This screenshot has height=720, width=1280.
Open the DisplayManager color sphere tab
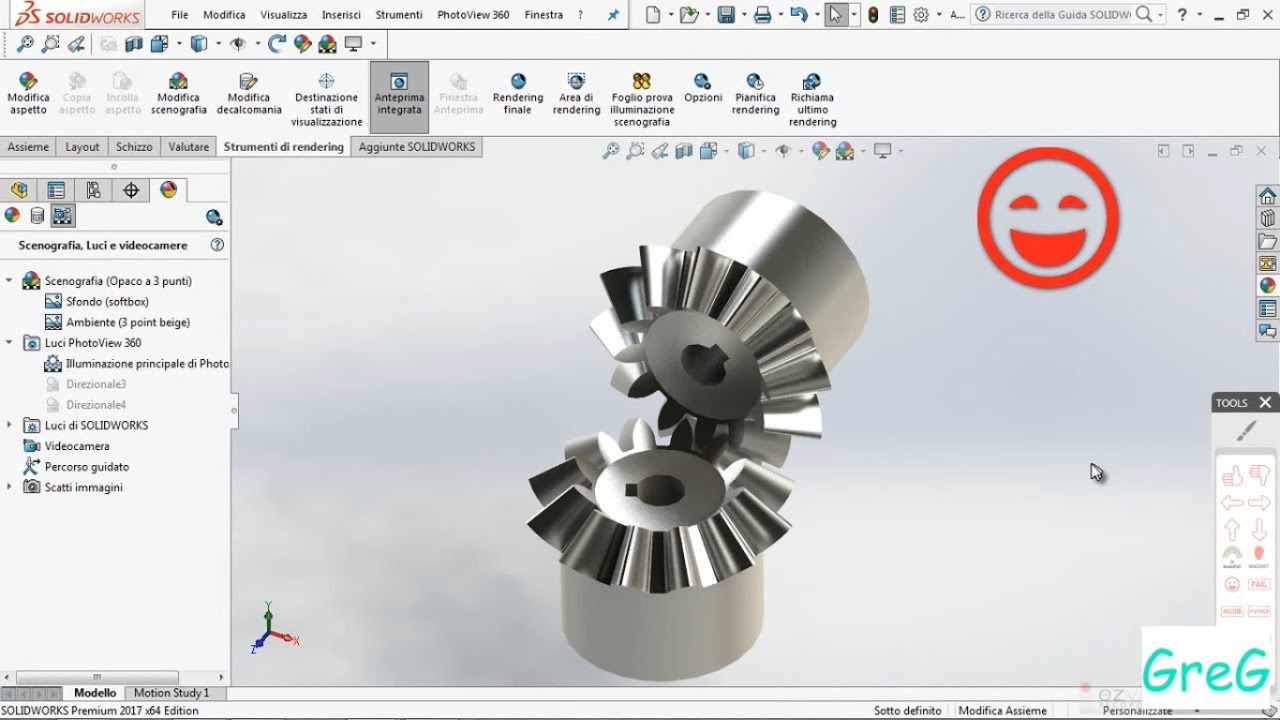168,190
